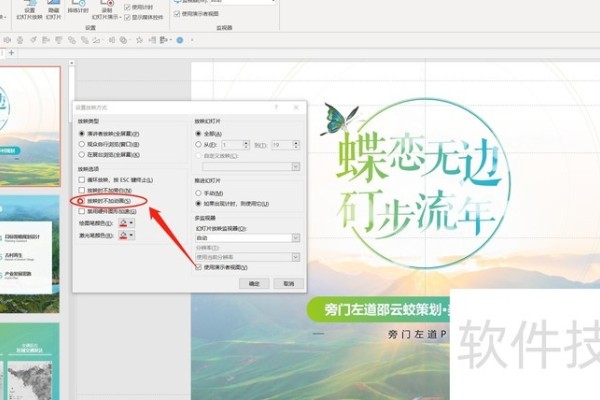Viewport: 600px width, 400px height.
Task: Click the star icon in quick toolbar
Action: pos(139,40)
